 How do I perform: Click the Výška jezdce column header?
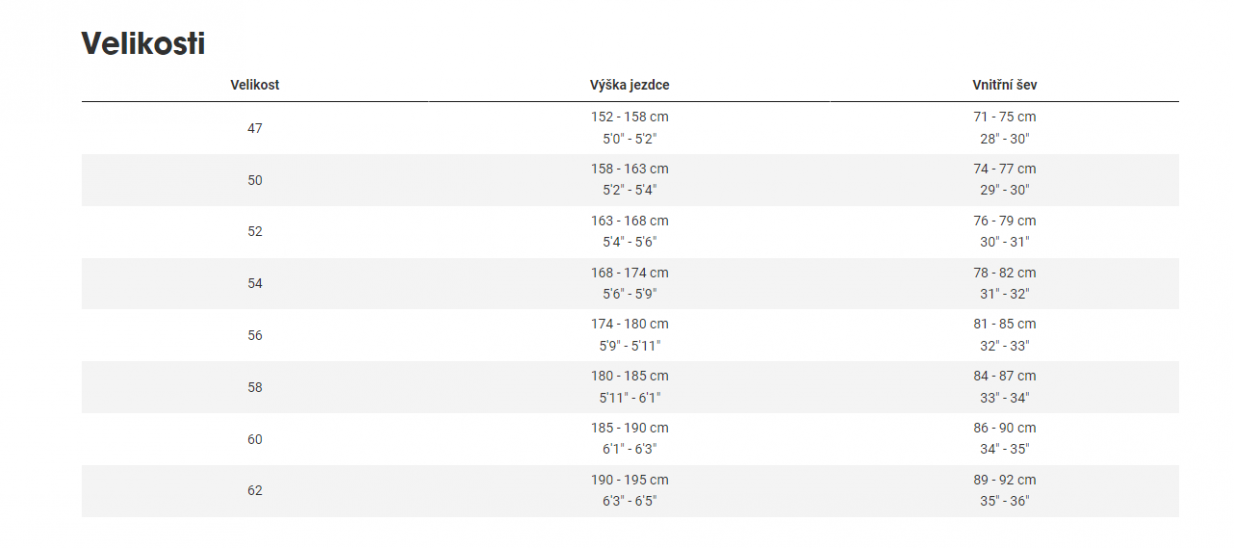(629, 85)
